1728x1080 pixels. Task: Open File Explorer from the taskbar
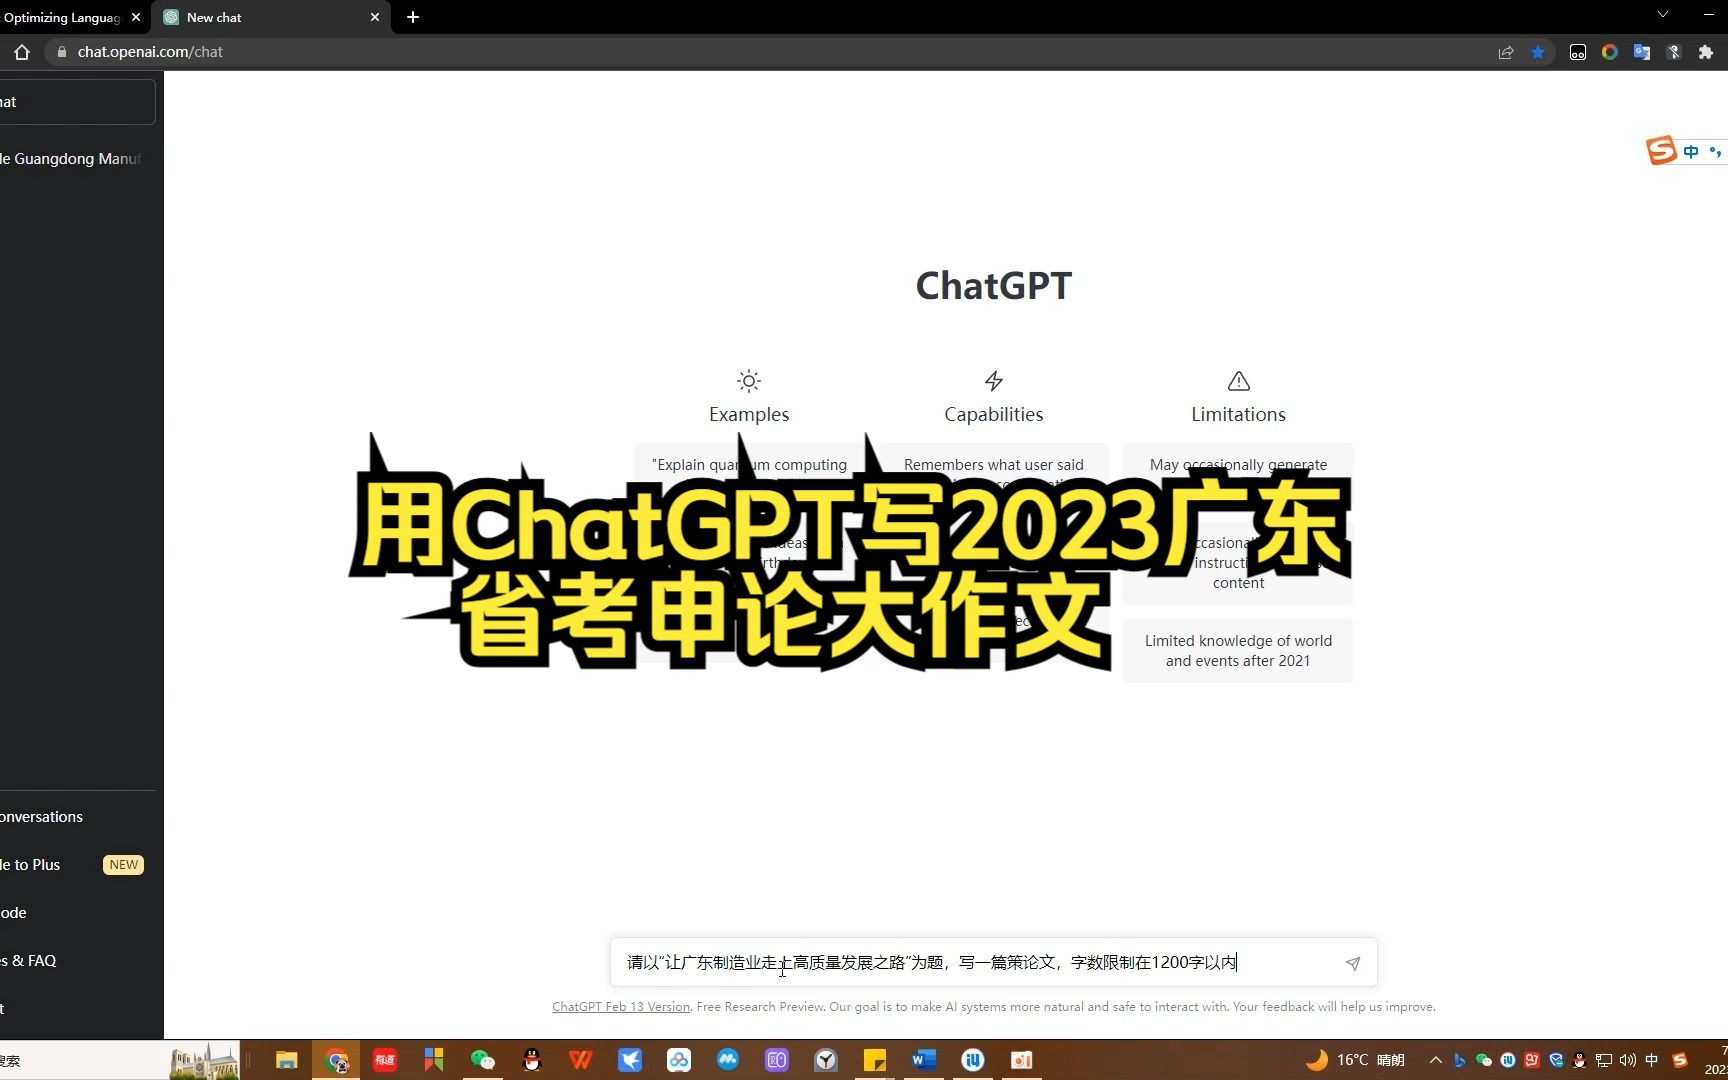287,1060
